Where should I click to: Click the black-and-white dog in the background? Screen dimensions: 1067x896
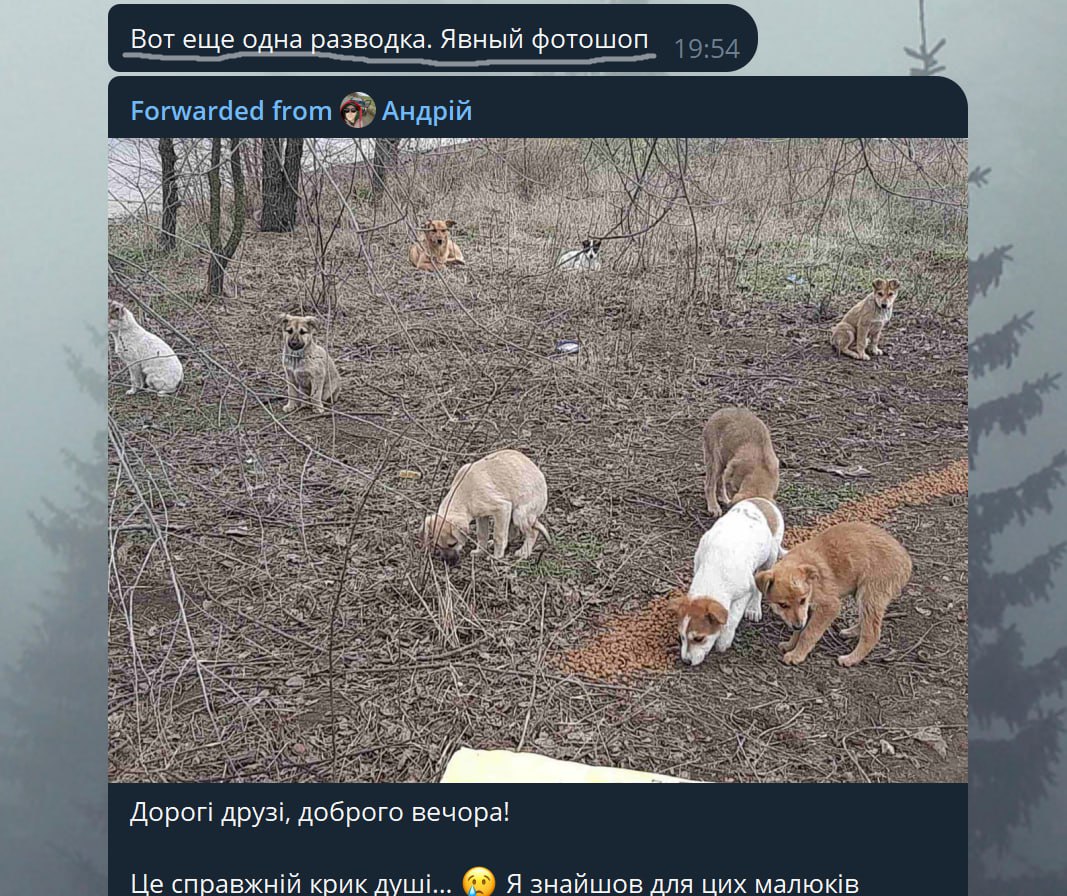tap(581, 256)
